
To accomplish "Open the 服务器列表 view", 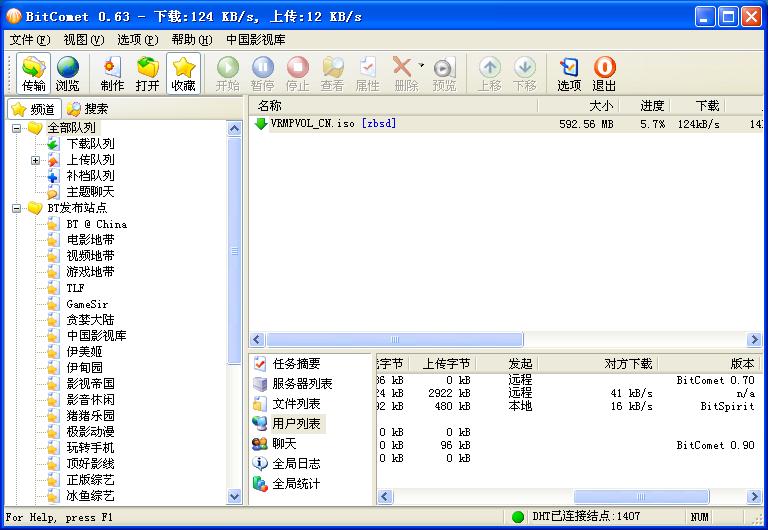I will [302, 384].
